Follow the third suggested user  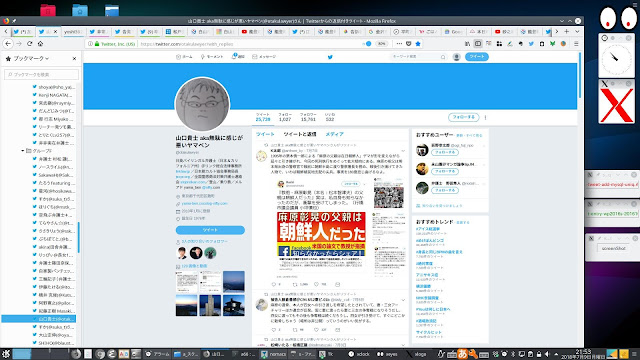445,190
